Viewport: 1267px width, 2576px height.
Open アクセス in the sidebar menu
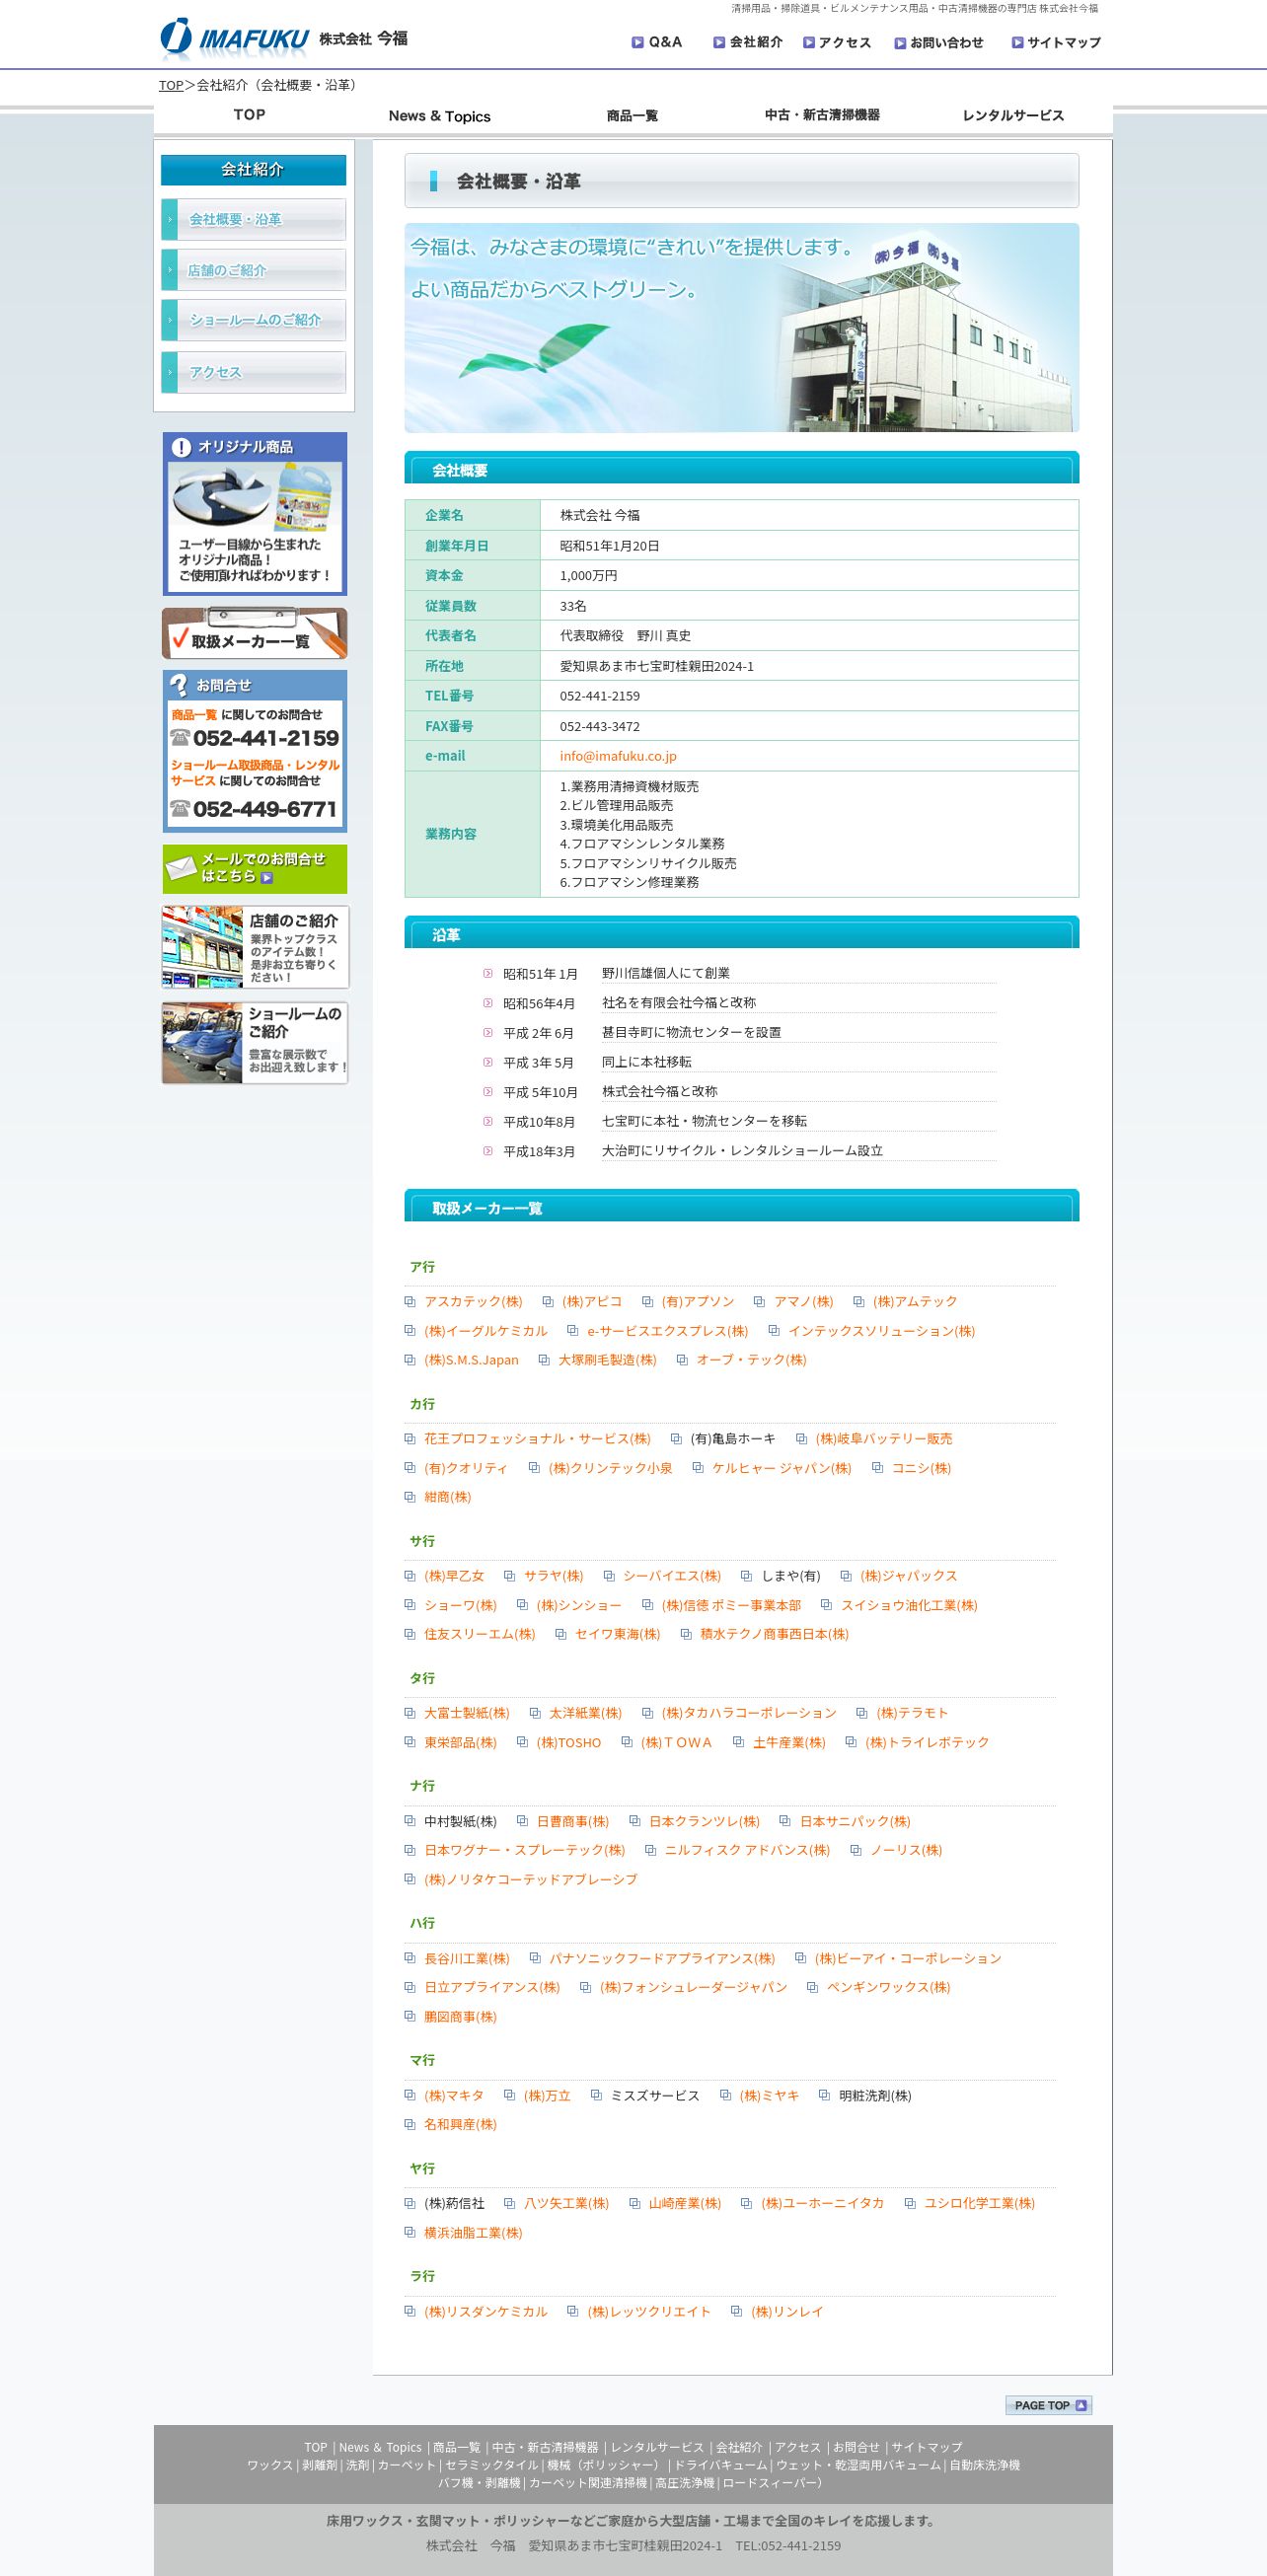point(254,372)
